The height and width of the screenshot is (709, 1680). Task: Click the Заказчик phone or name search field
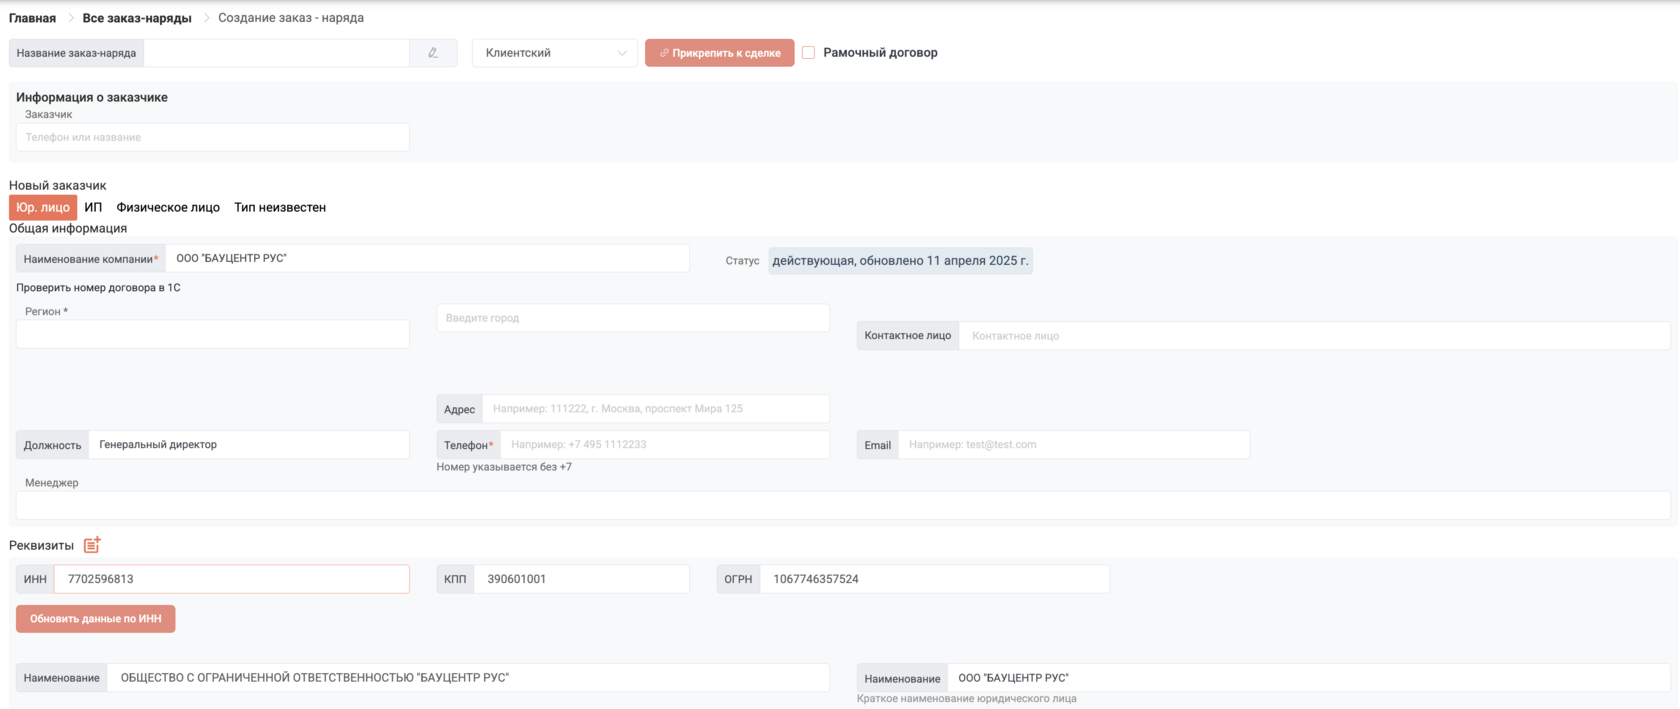pyautogui.click(x=213, y=137)
